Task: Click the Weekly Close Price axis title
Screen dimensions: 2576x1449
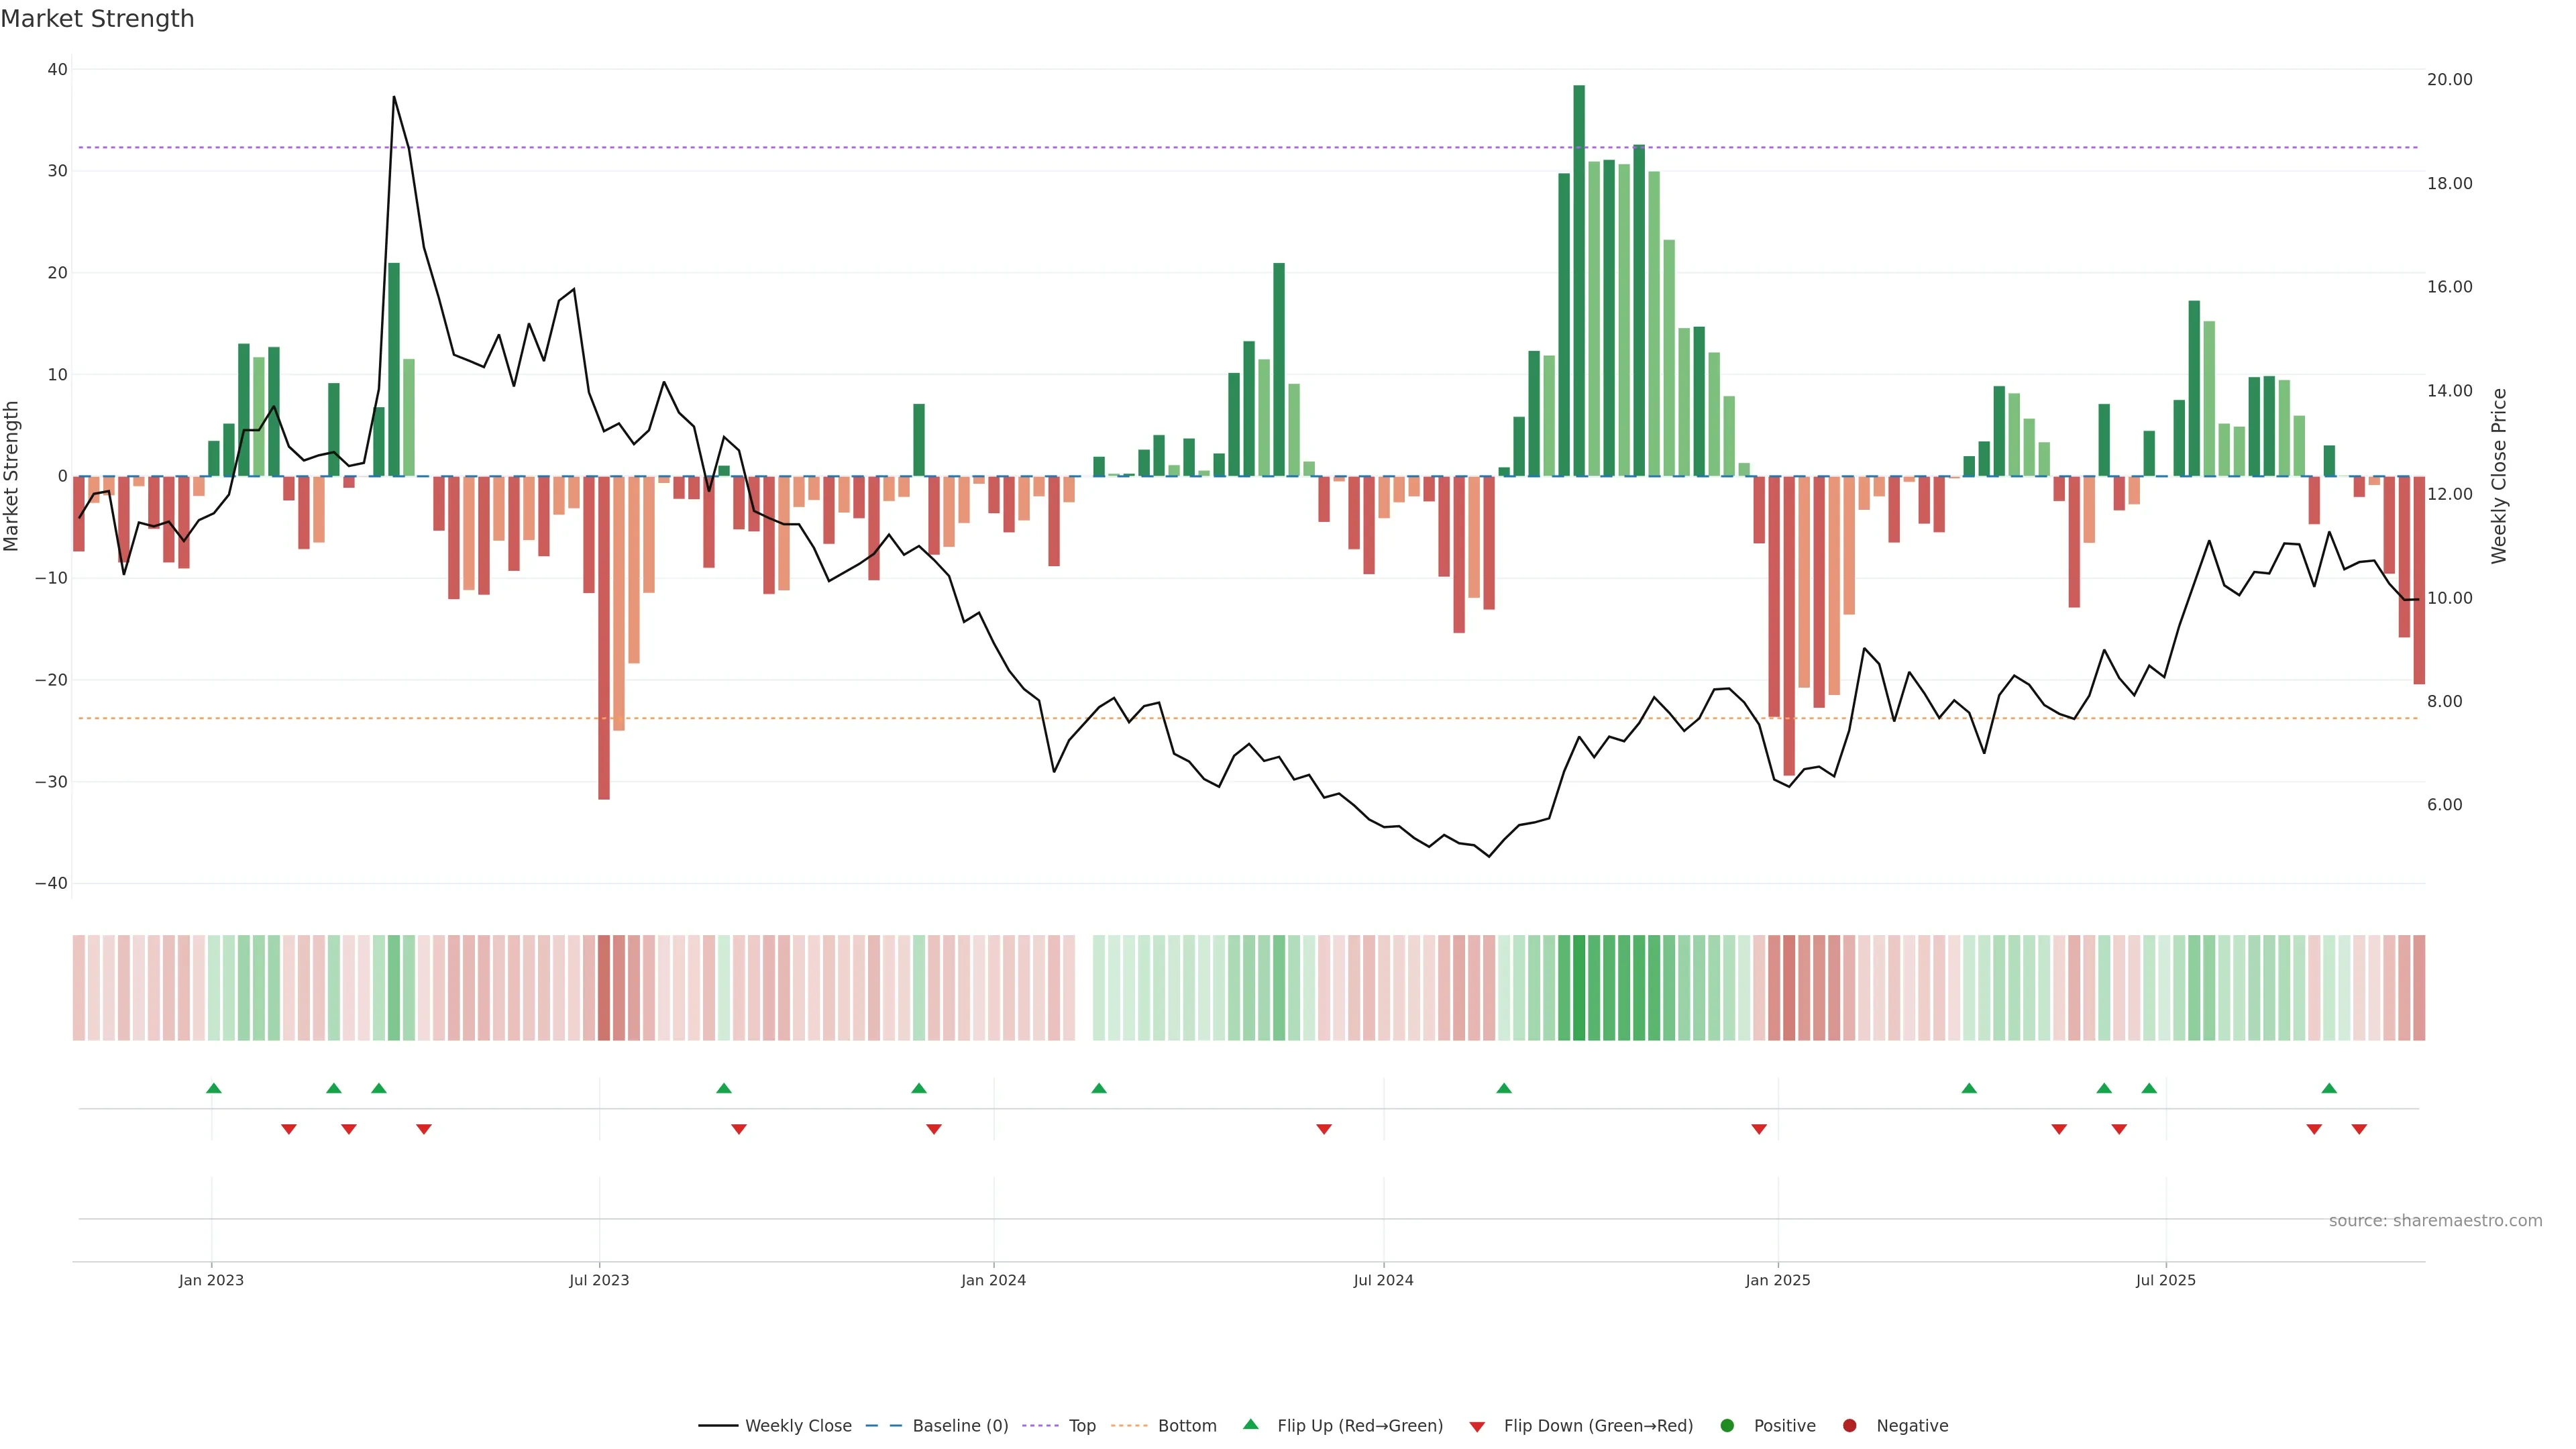Action: [2499, 476]
